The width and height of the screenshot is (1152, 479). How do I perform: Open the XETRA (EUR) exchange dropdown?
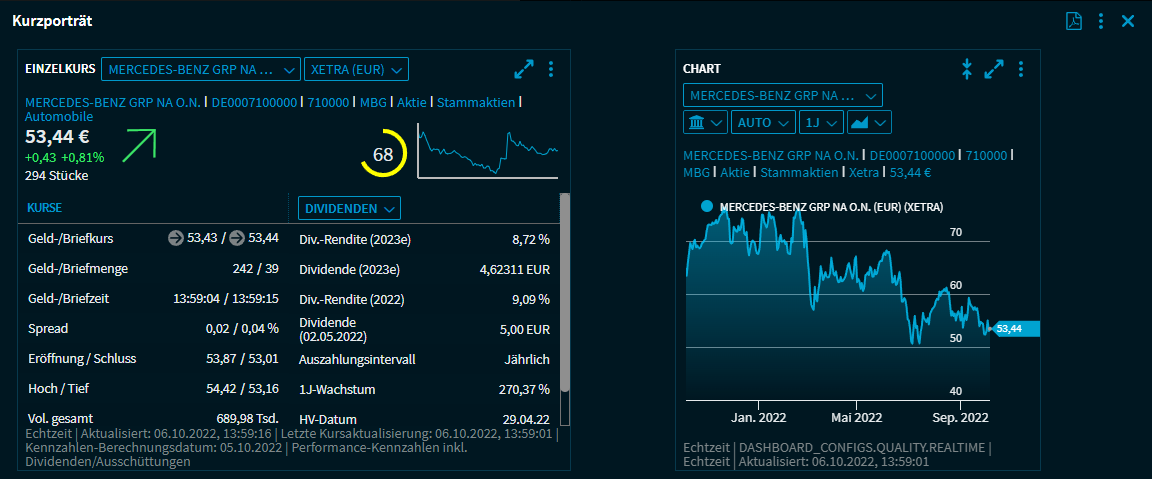pyautogui.click(x=356, y=69)
